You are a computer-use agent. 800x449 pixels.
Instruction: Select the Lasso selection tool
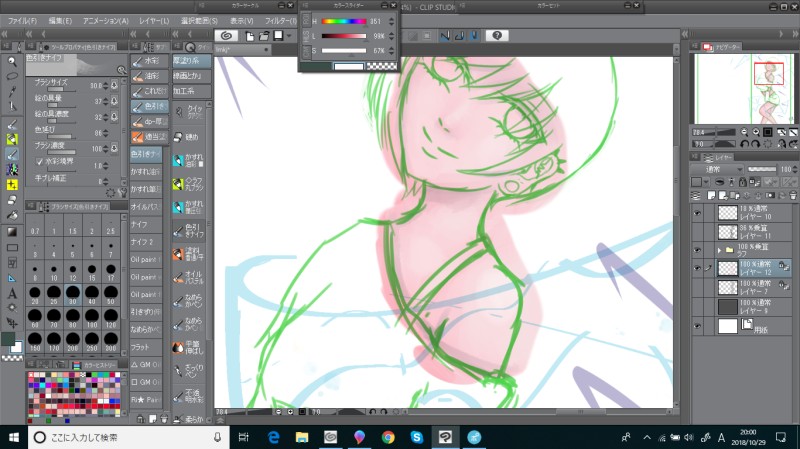(12, 77)
